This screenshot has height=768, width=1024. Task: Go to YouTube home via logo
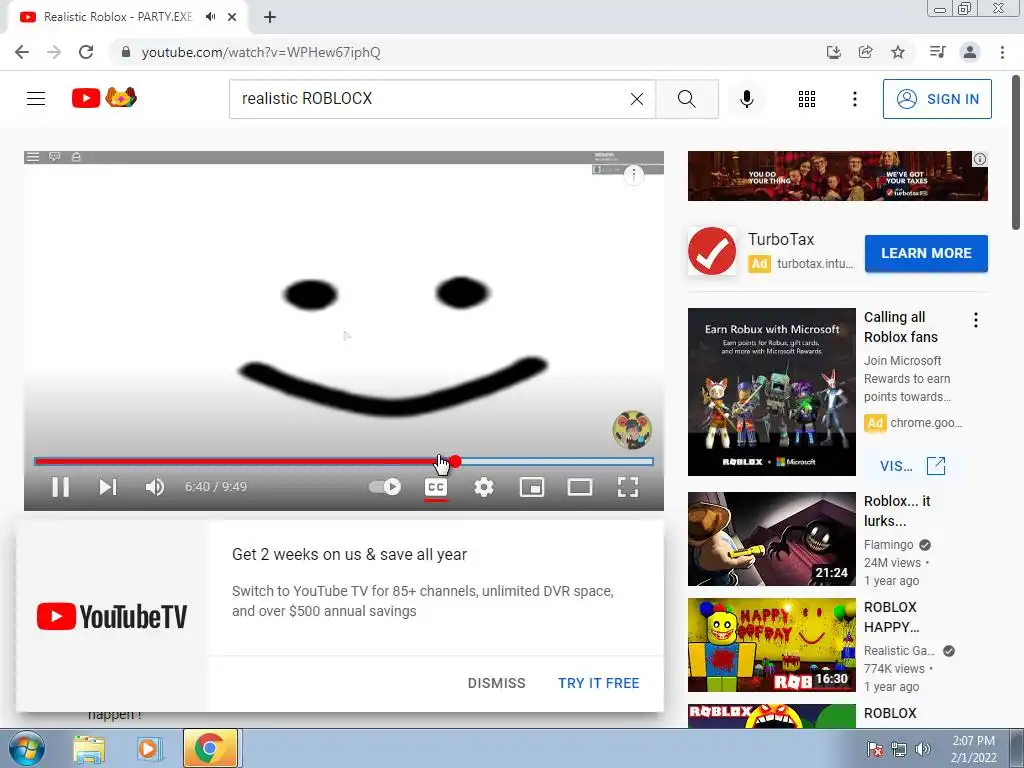click(x=104, y=98)
